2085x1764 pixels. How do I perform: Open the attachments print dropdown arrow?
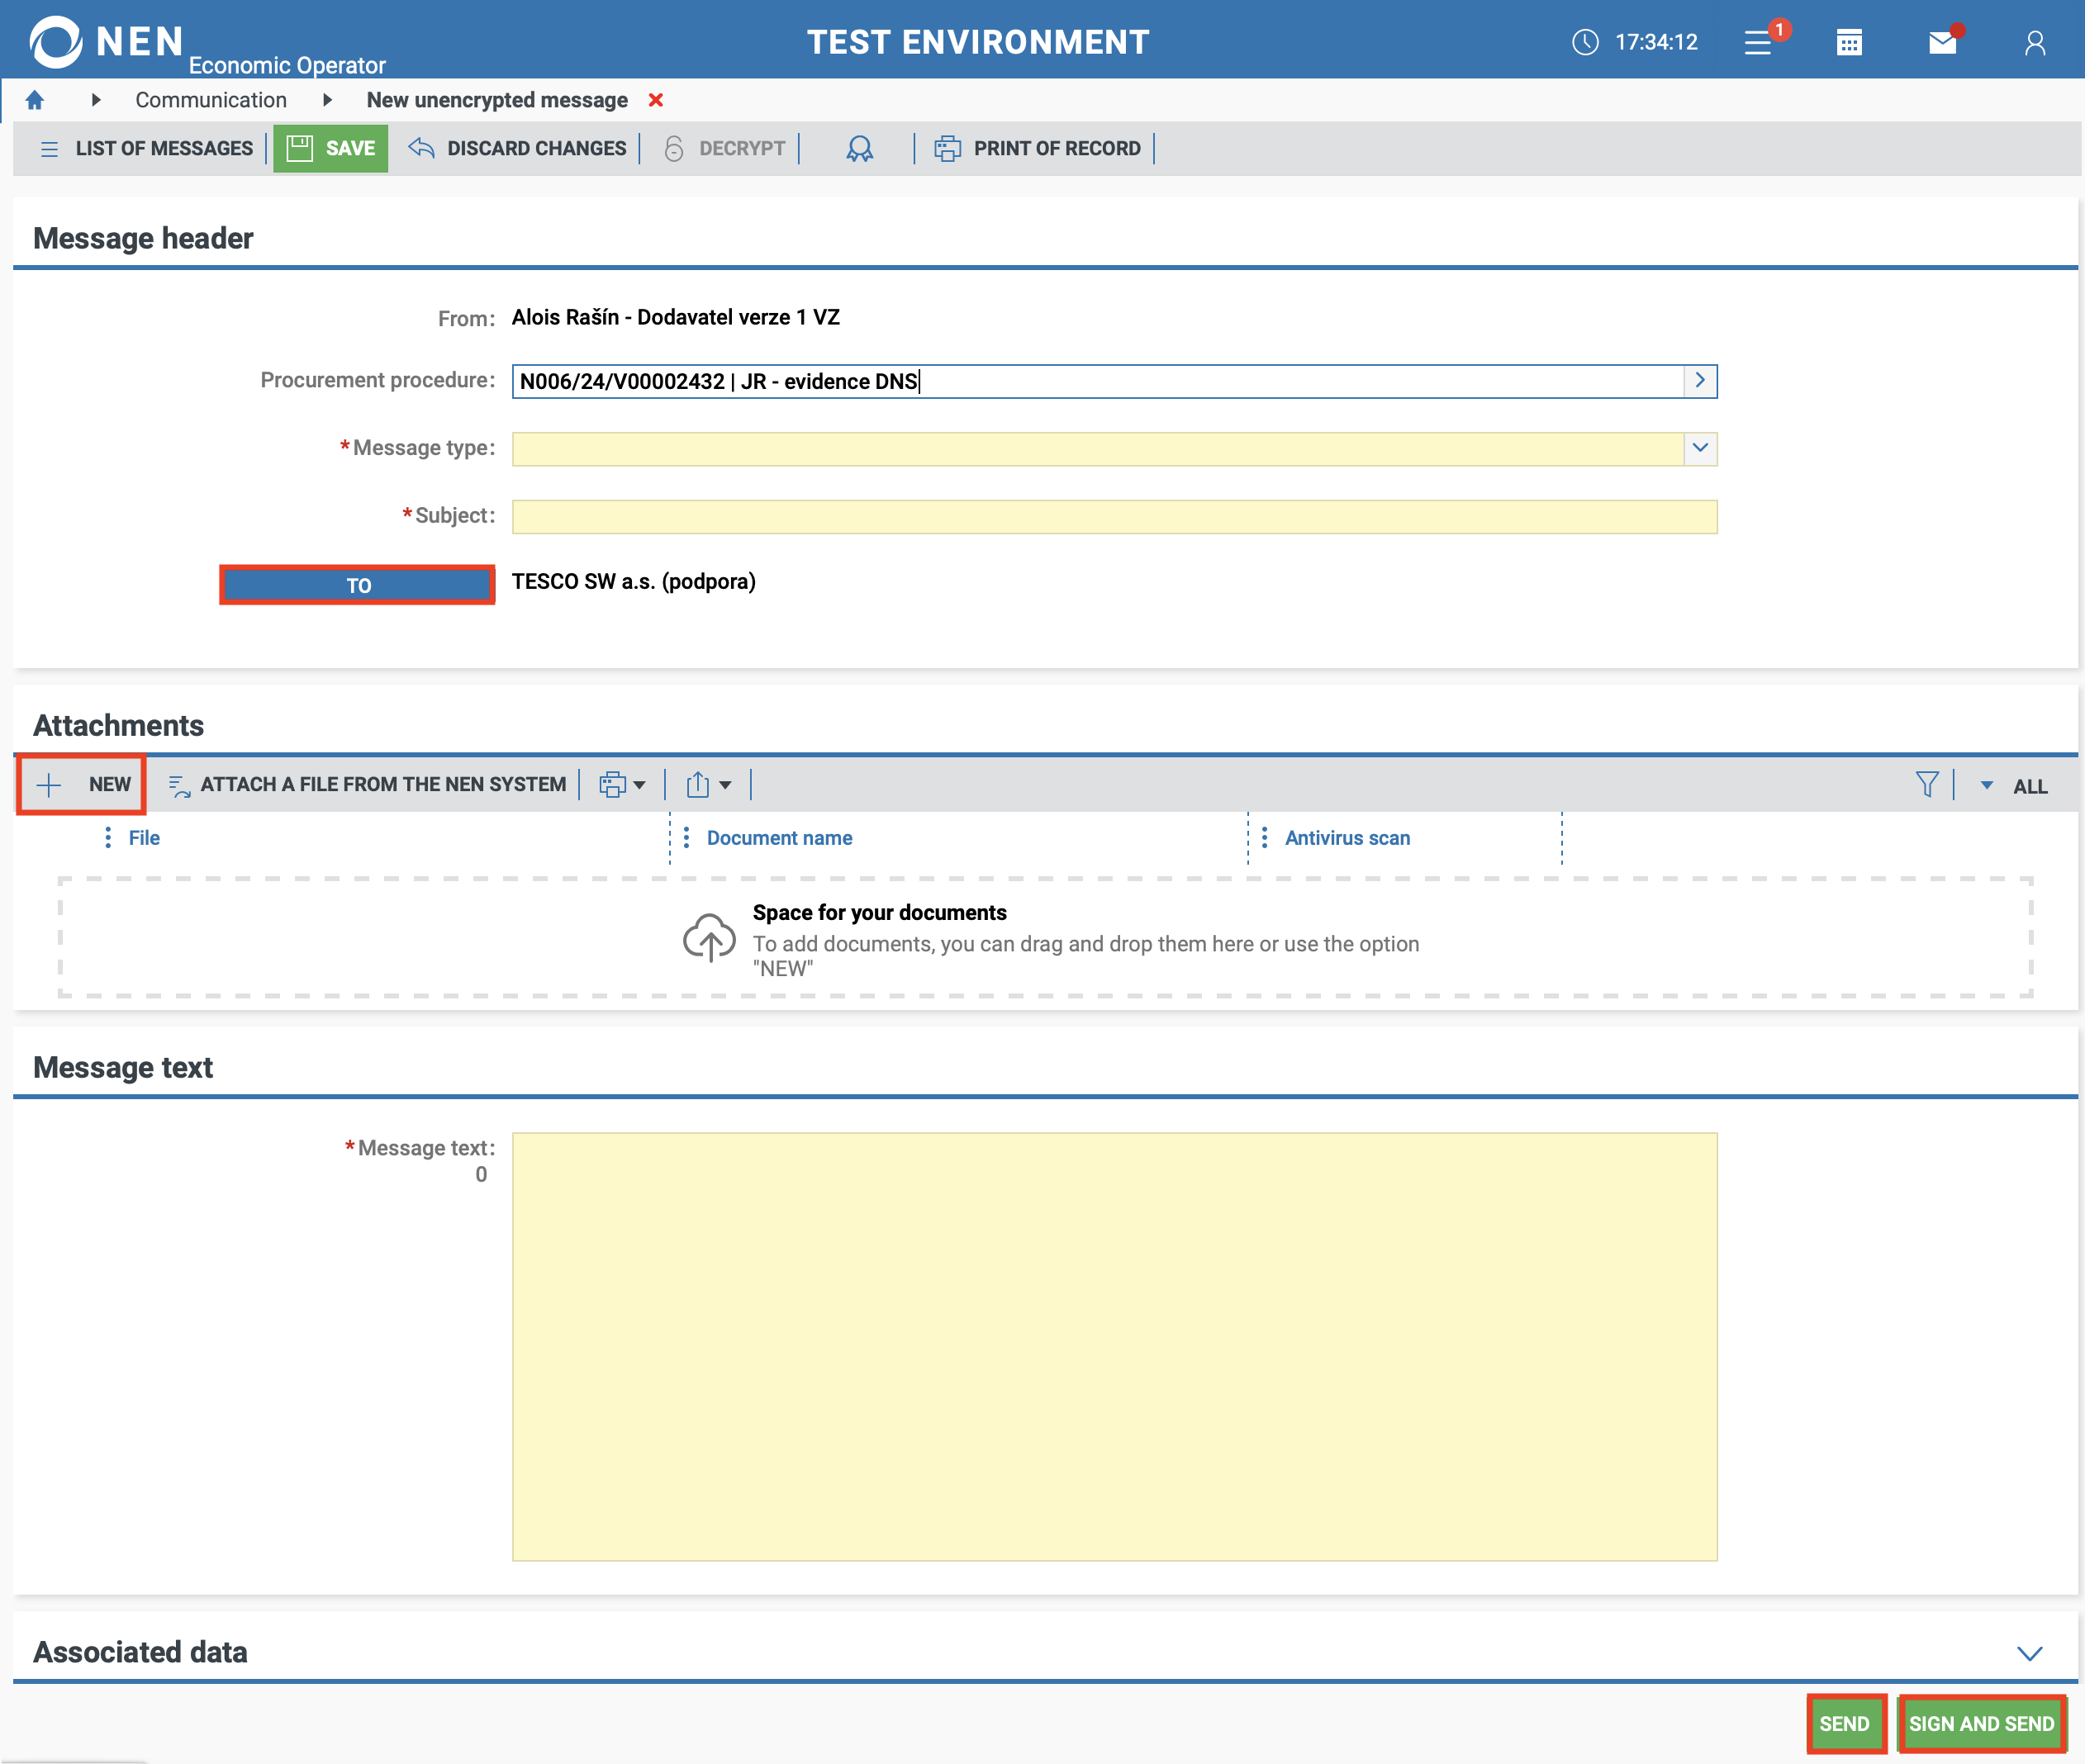coord(639,785)
